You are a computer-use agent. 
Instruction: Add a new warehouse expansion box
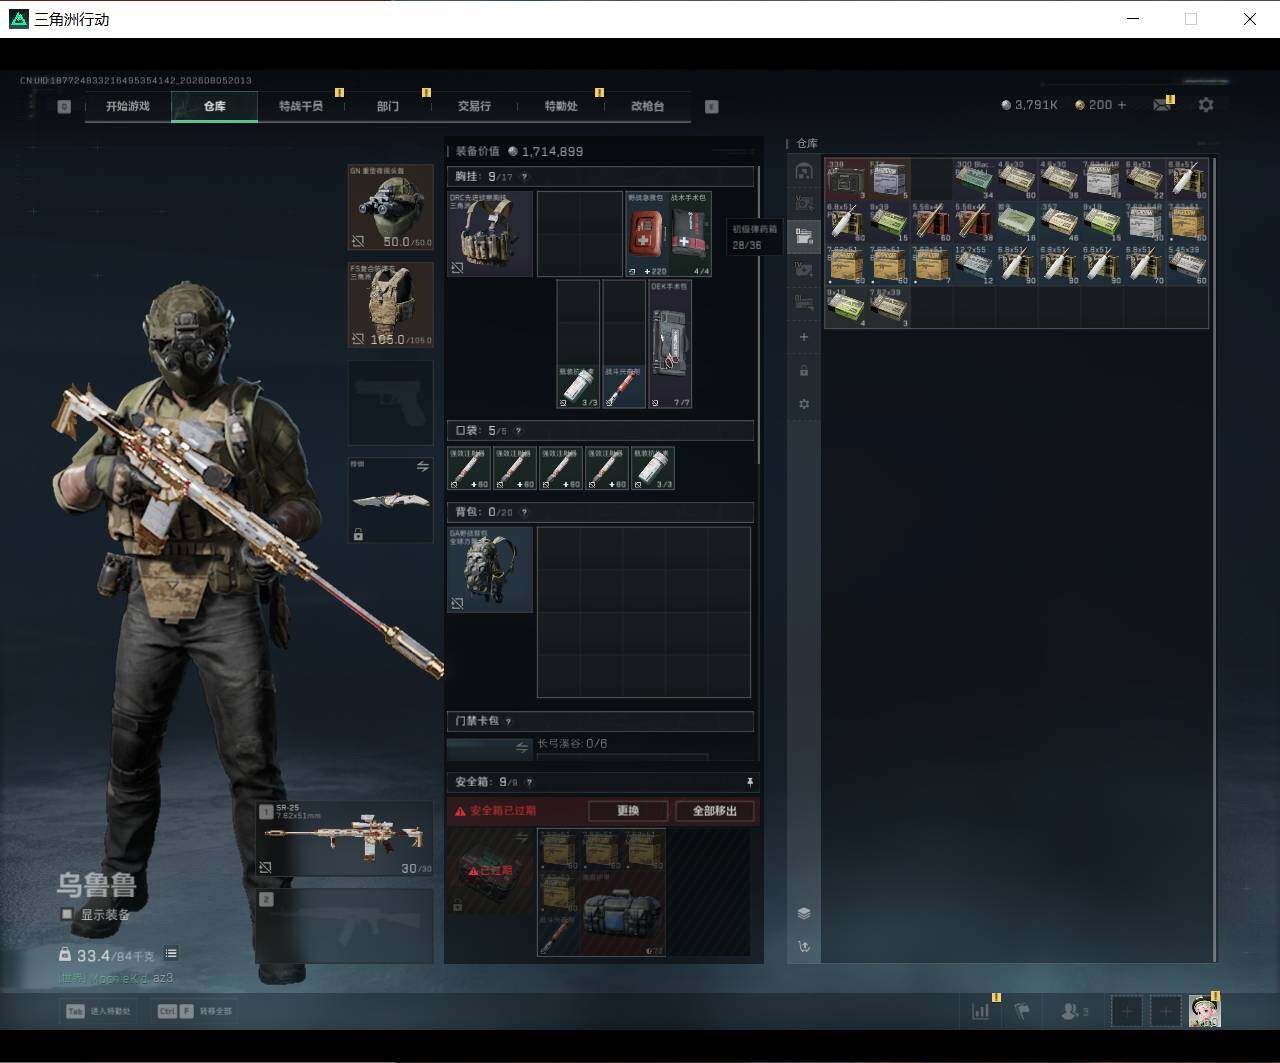click(804, 337)
